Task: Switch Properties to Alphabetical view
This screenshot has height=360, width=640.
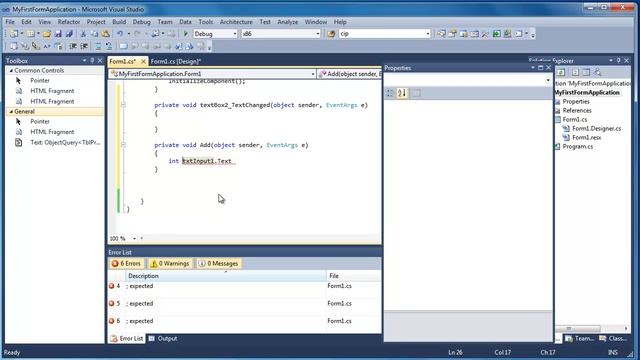Action: tap(402, 93)
